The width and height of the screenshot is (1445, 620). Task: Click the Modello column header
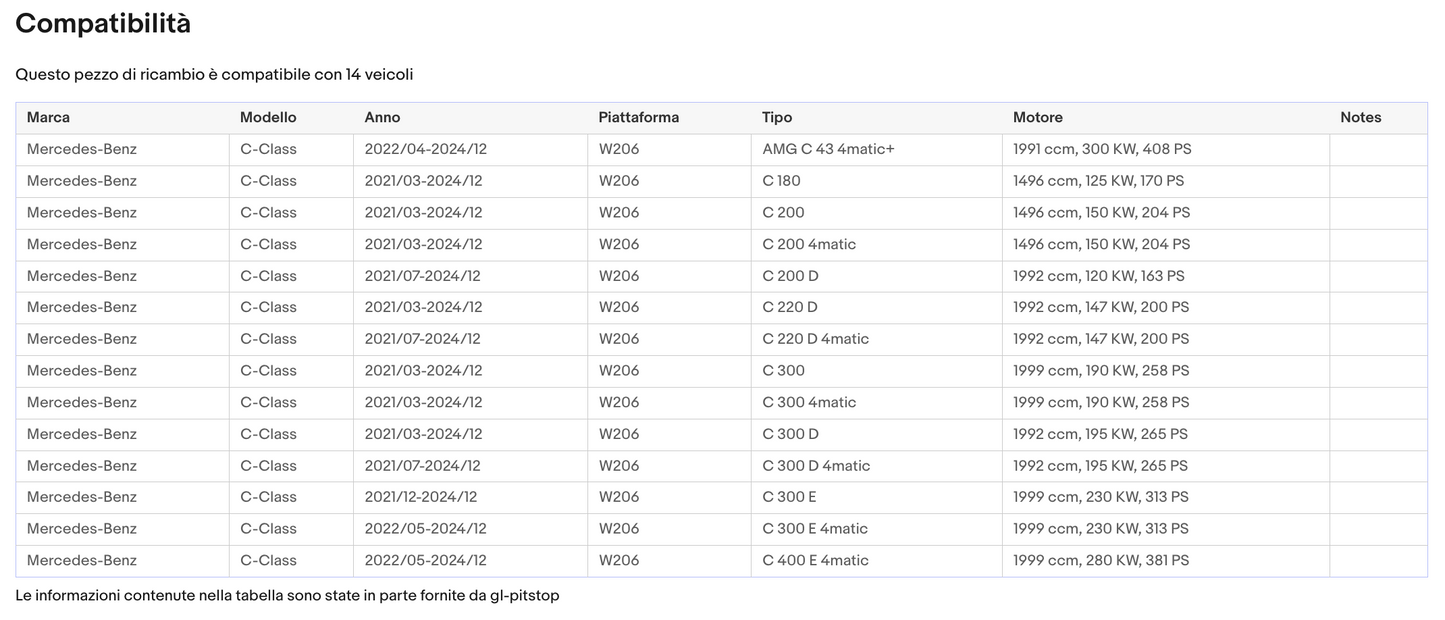click(x=268, y=118)
